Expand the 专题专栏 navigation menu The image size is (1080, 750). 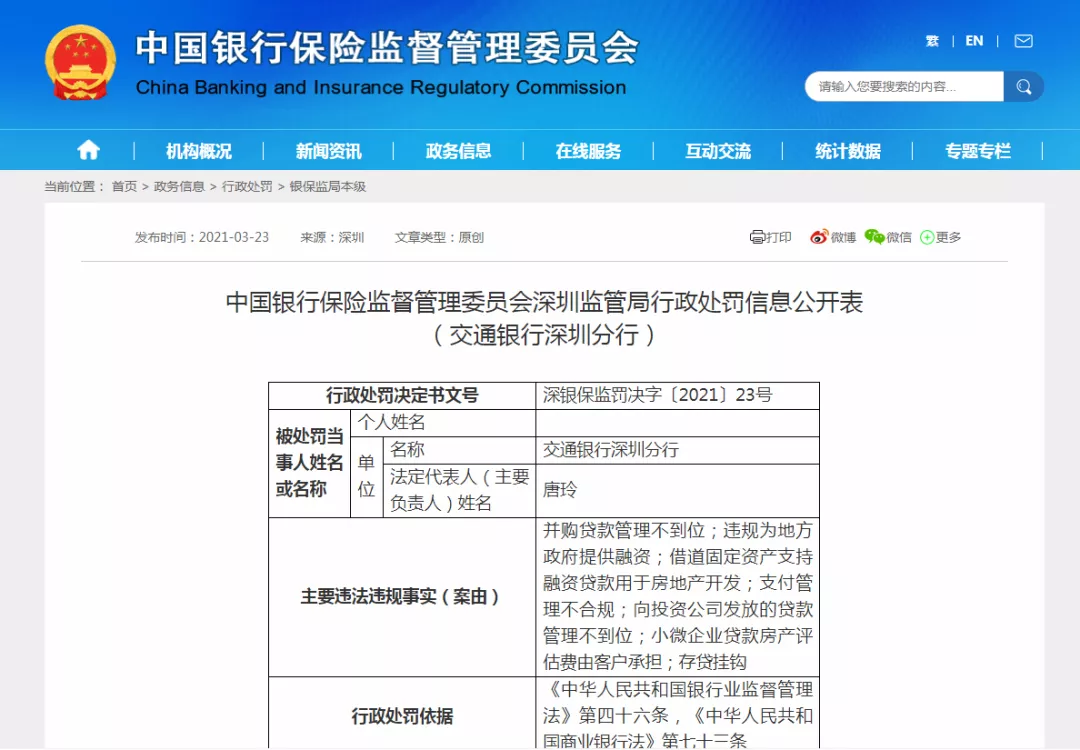(x=976, y=149)
